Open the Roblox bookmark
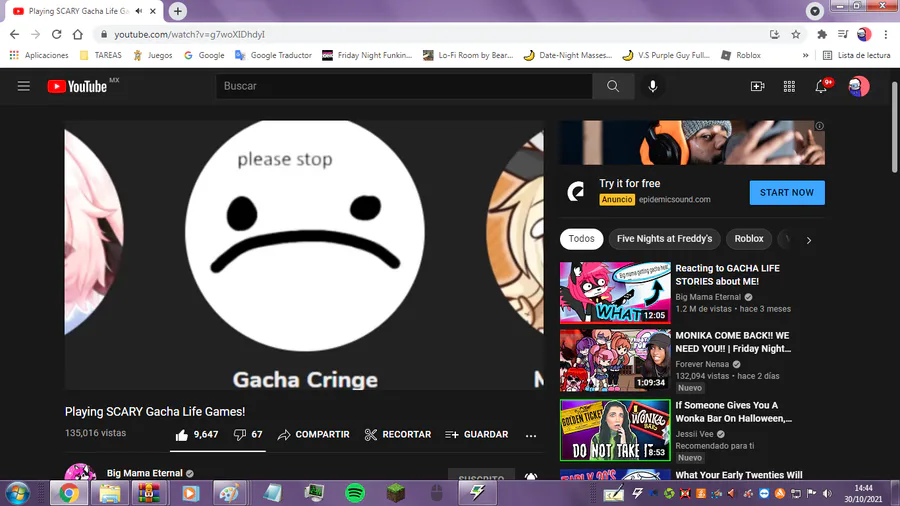The width and height of the screenshot is (900, 506). (x=741, y=55)
